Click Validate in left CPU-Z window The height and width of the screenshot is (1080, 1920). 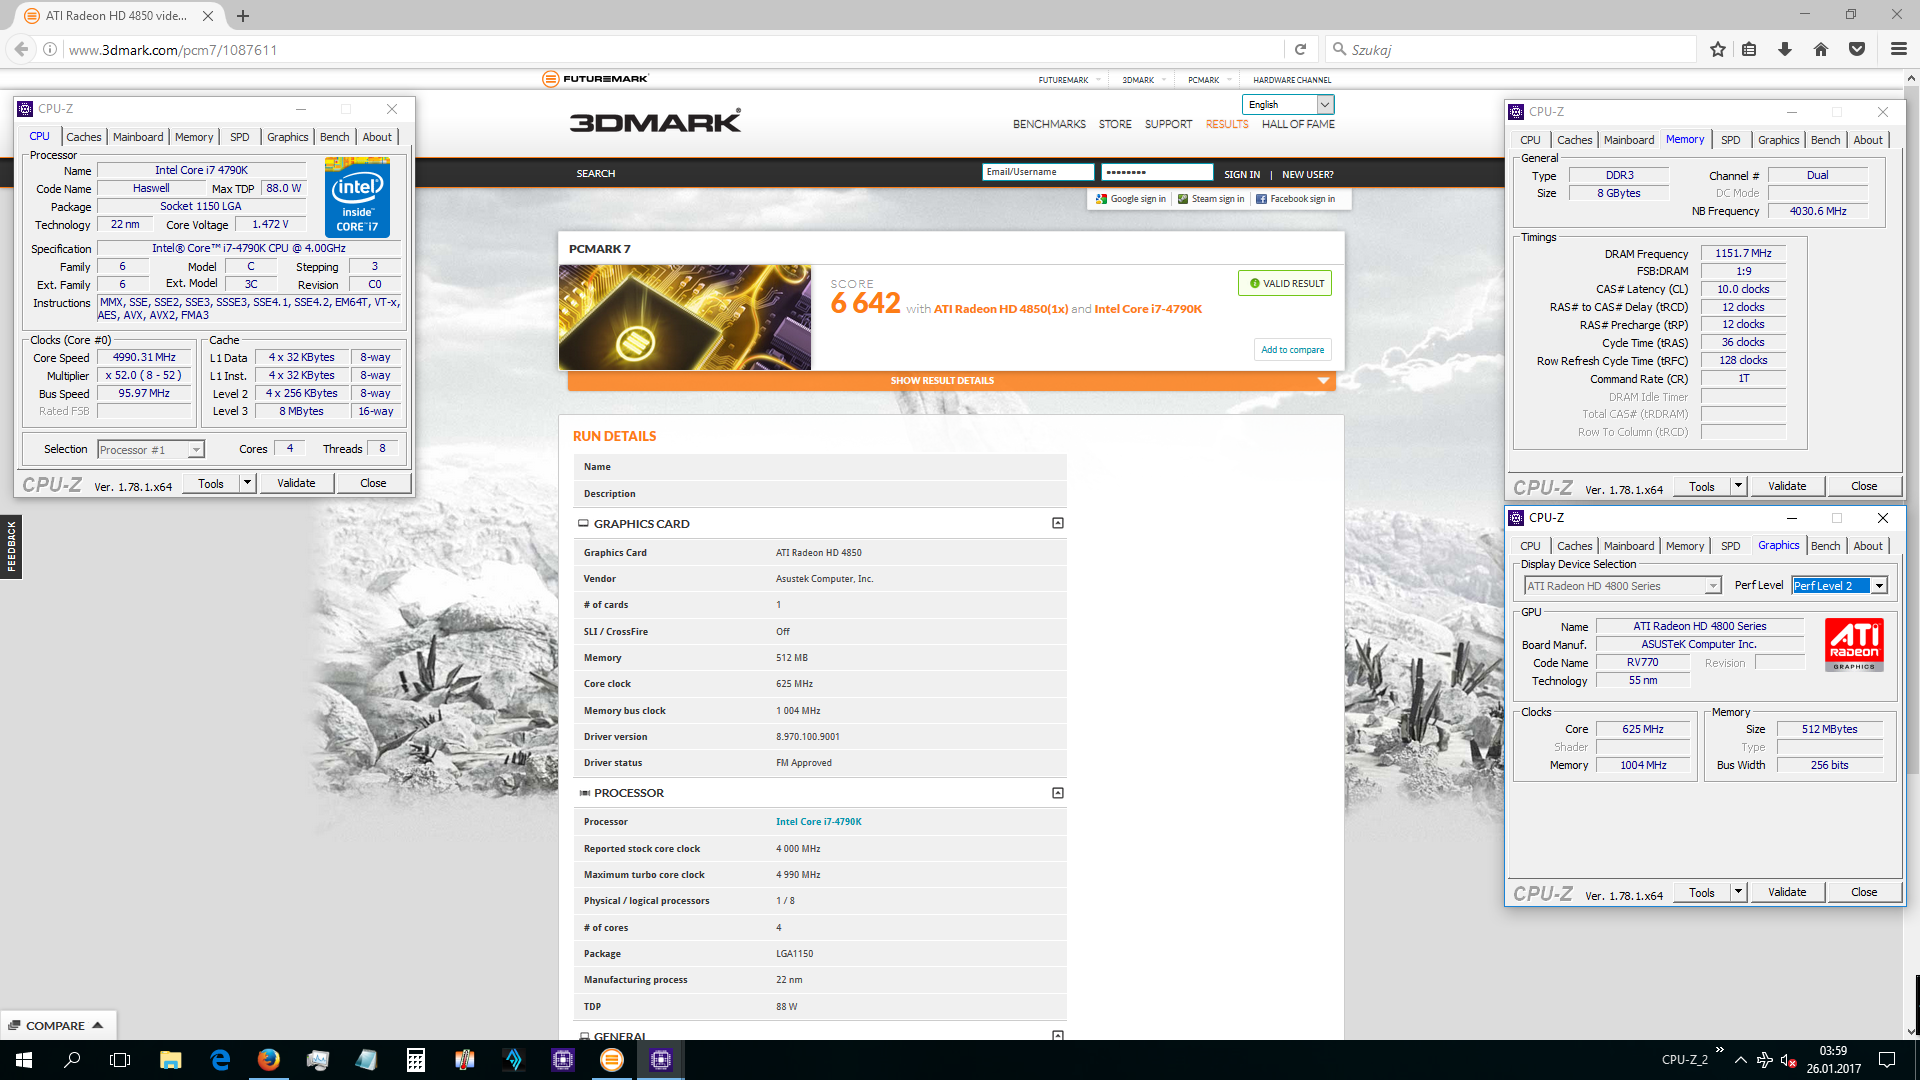coord(296,483)
